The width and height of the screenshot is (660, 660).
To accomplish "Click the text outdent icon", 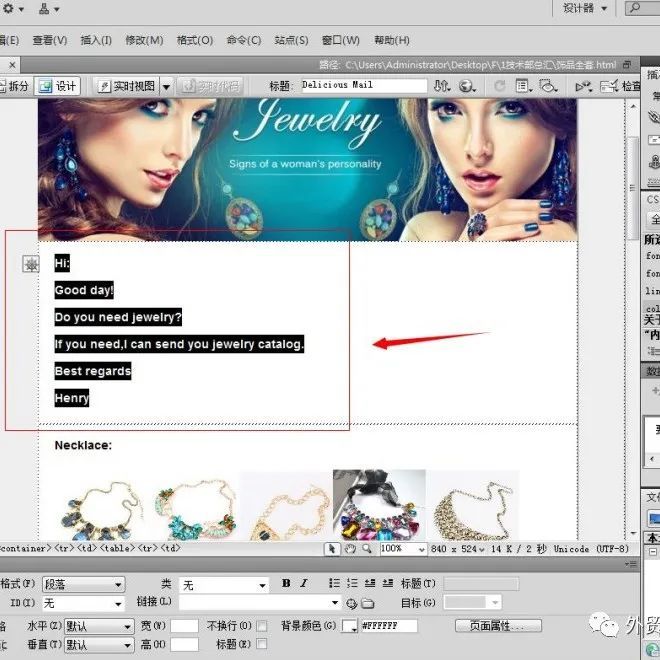I will 370,583.
